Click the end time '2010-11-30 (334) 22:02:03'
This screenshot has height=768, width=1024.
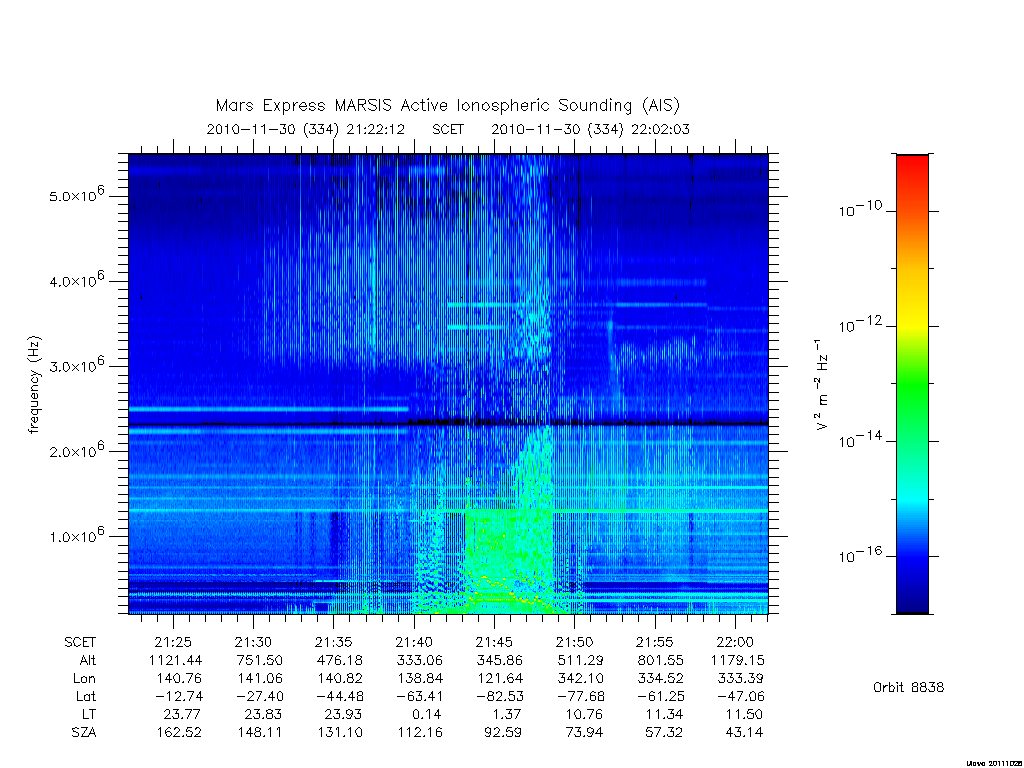pos(590,129)
